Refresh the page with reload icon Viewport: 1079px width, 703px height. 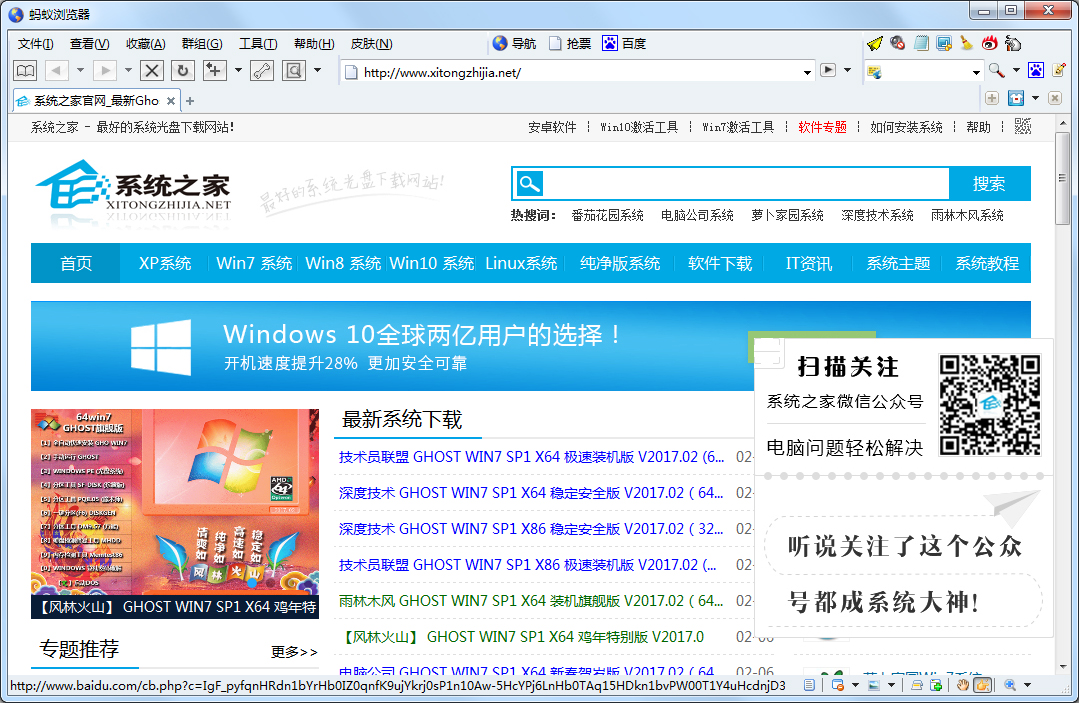(x=182, y=70)
